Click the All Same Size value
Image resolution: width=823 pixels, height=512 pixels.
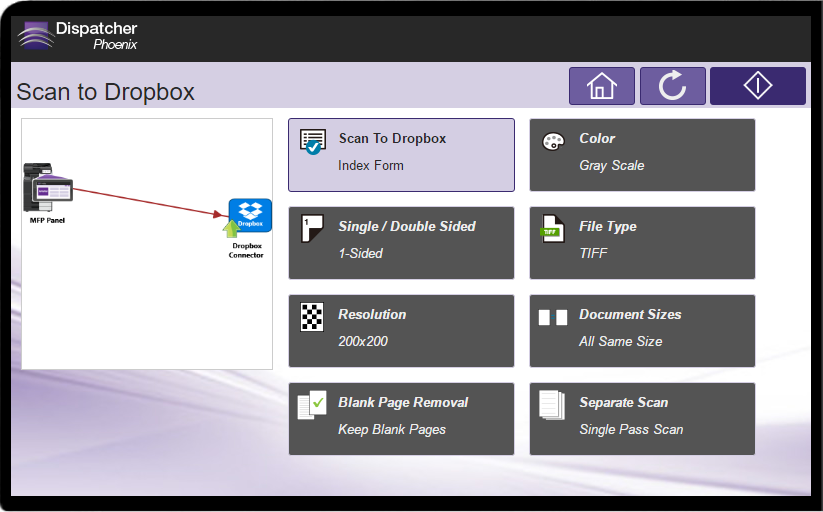[x=620, y=341]
